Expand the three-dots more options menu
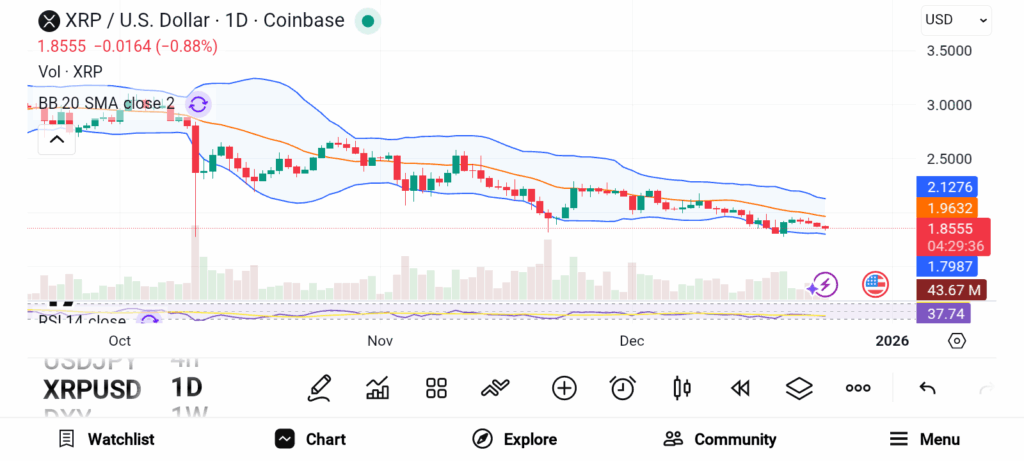Screen dimensions: 1024x461 (x=858, y=388)
